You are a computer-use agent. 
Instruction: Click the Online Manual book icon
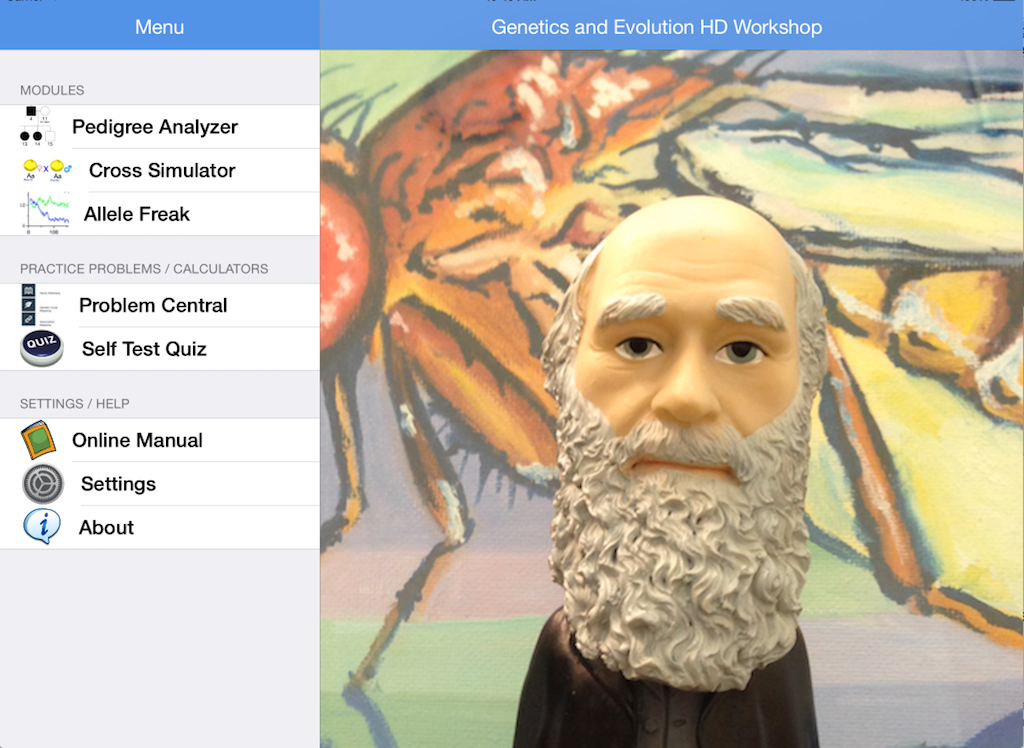39,440
